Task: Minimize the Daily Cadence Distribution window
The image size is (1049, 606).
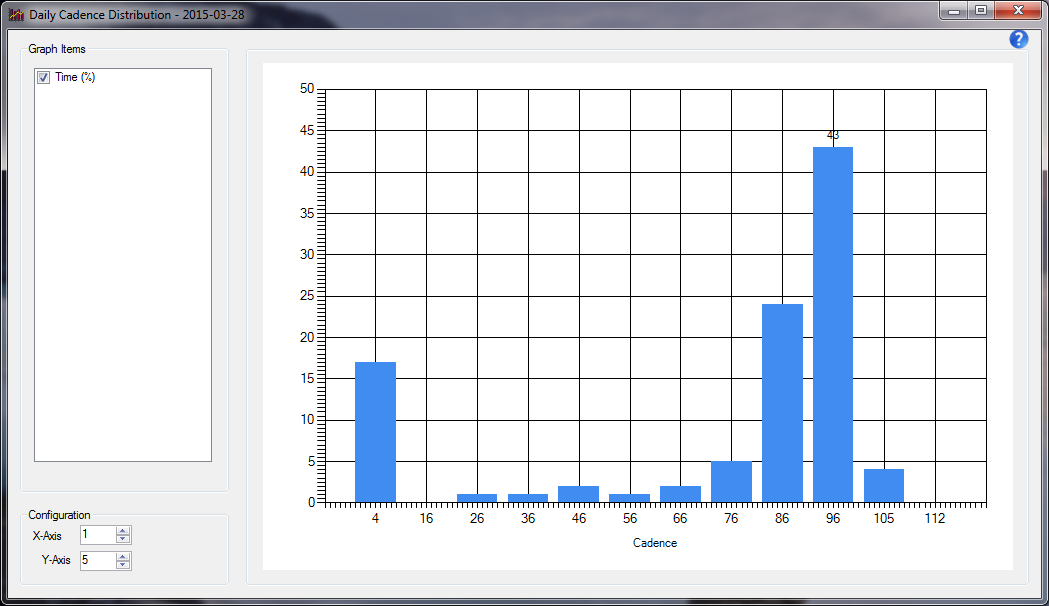Action: [955, 11]
